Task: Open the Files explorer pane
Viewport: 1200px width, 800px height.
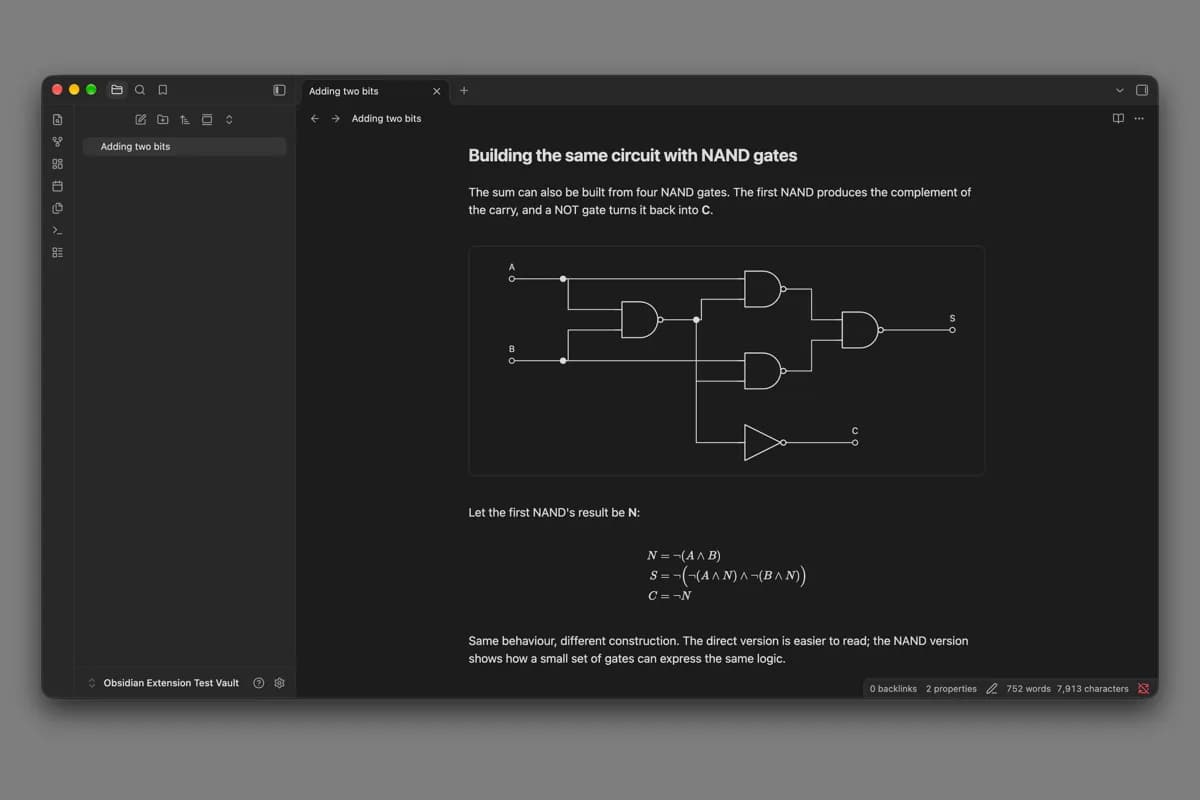Action: tap(116, 90)
